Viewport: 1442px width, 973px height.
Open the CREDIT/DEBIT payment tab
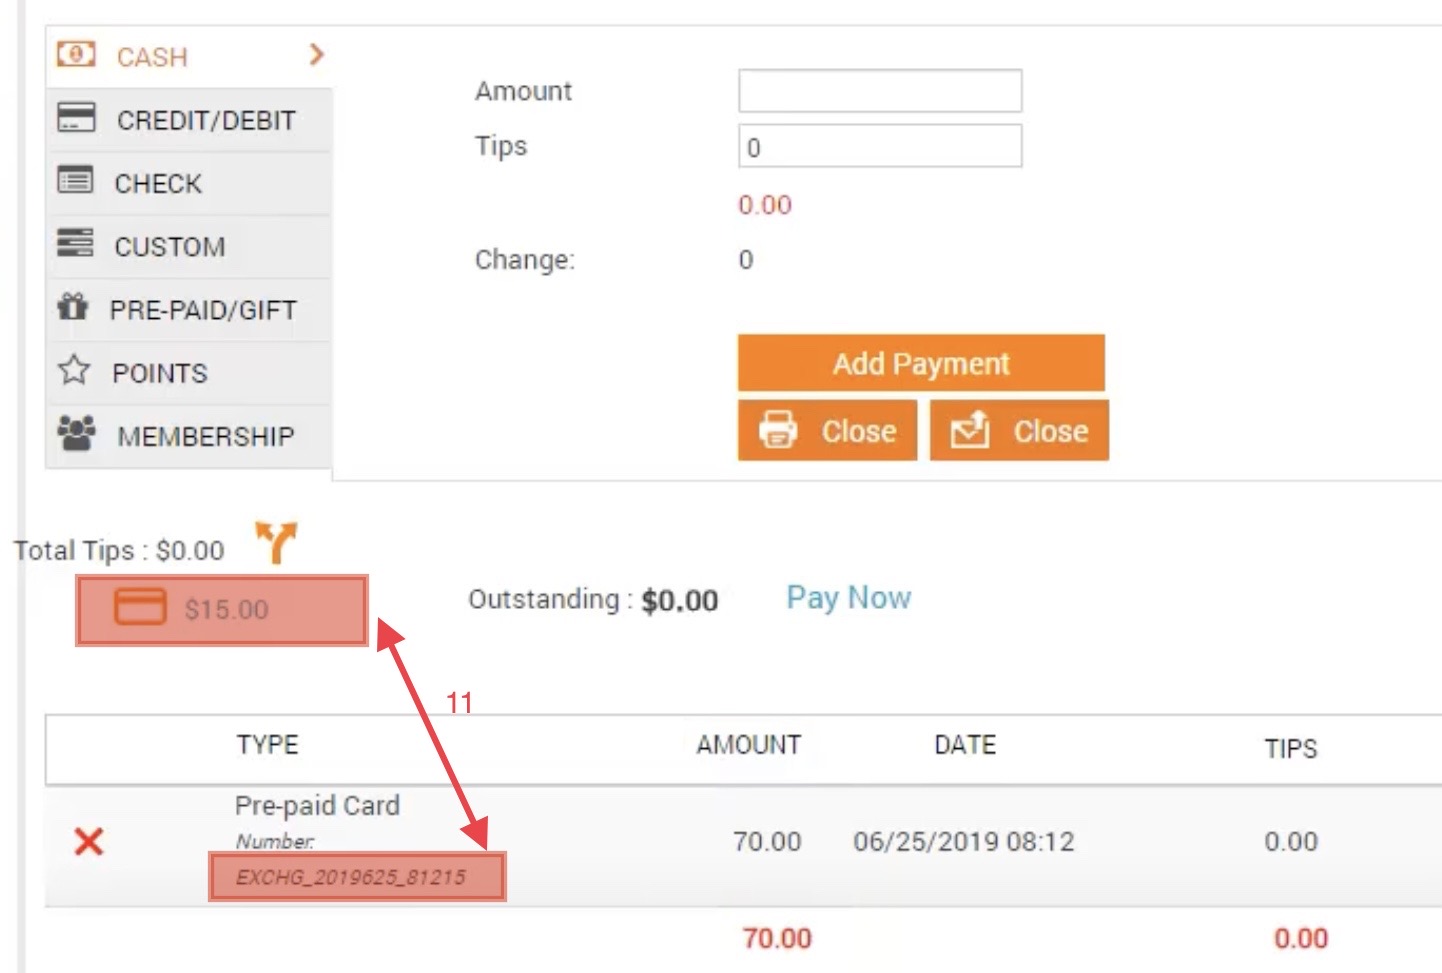(x=189, y=120)
